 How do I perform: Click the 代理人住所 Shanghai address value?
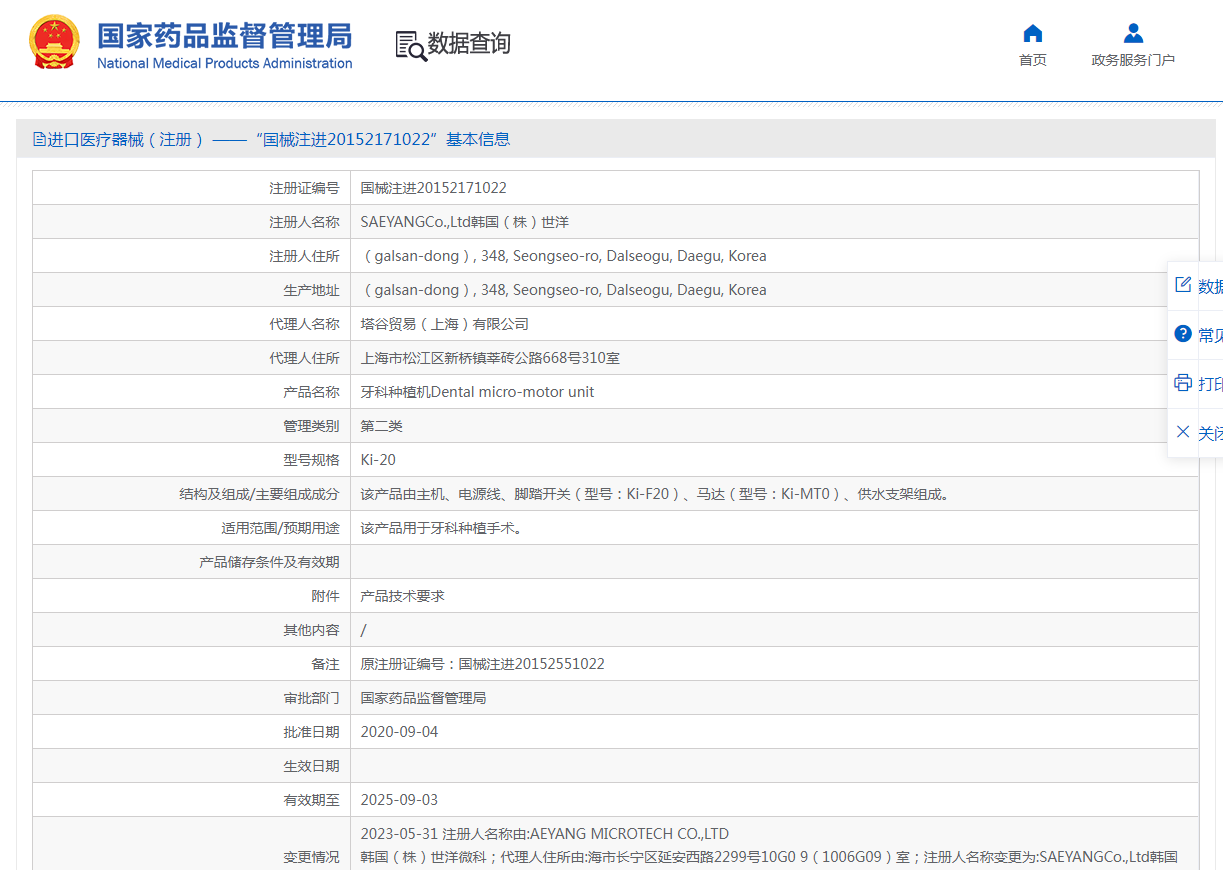490,358
